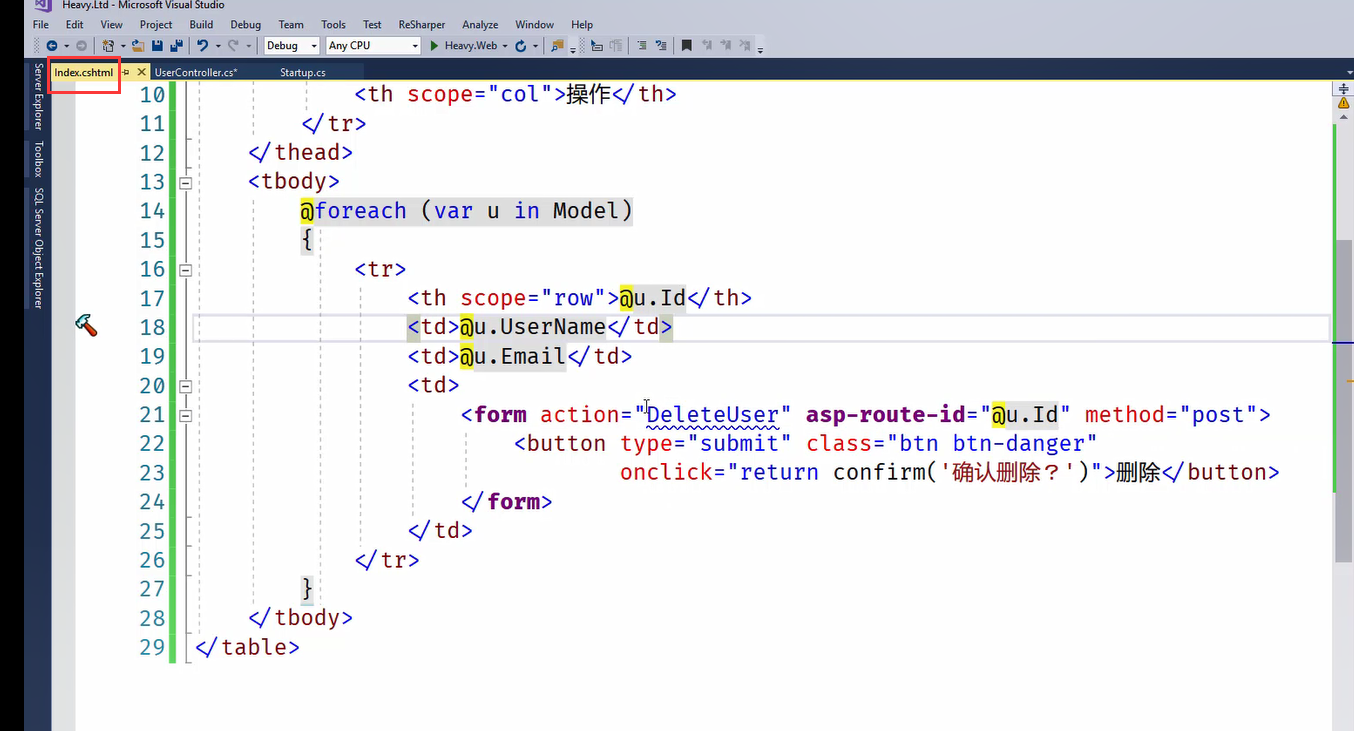Open the Edit menu

pyautogui.click(x=75, y=24)
